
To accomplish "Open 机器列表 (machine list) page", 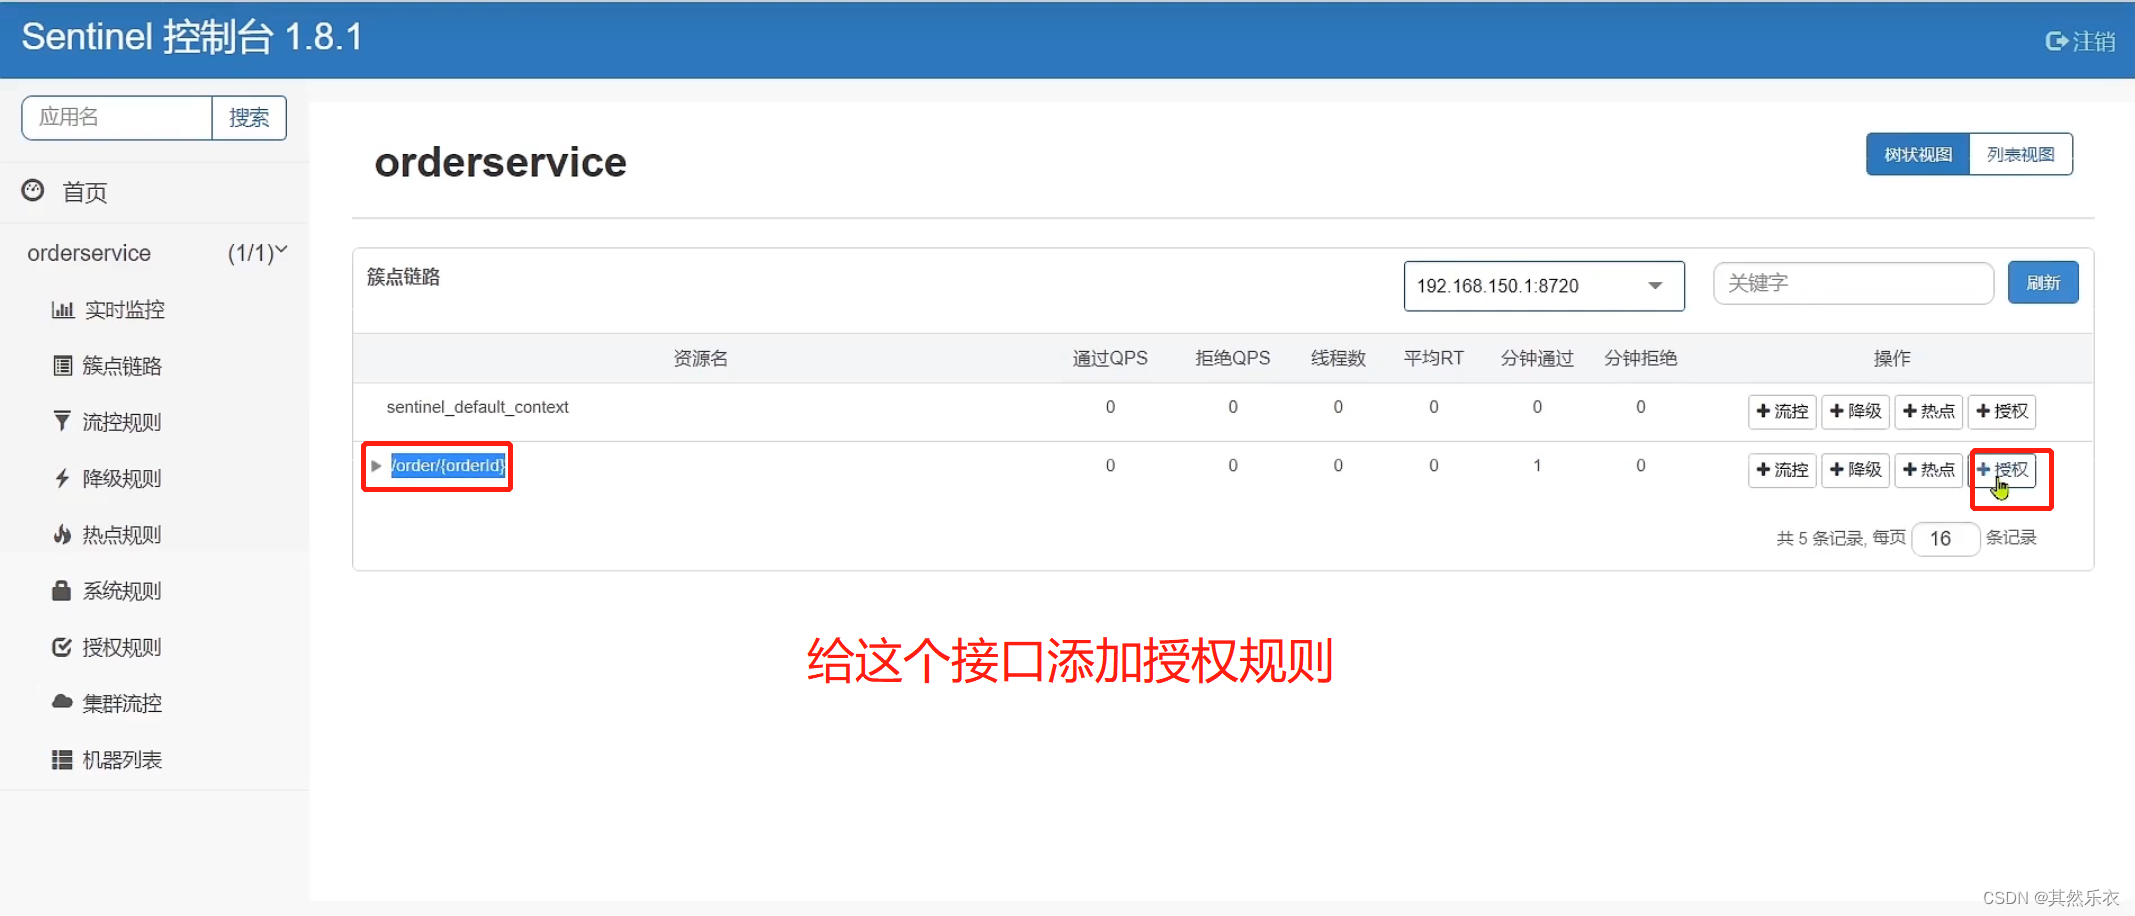I will click(x=123, y=759).
